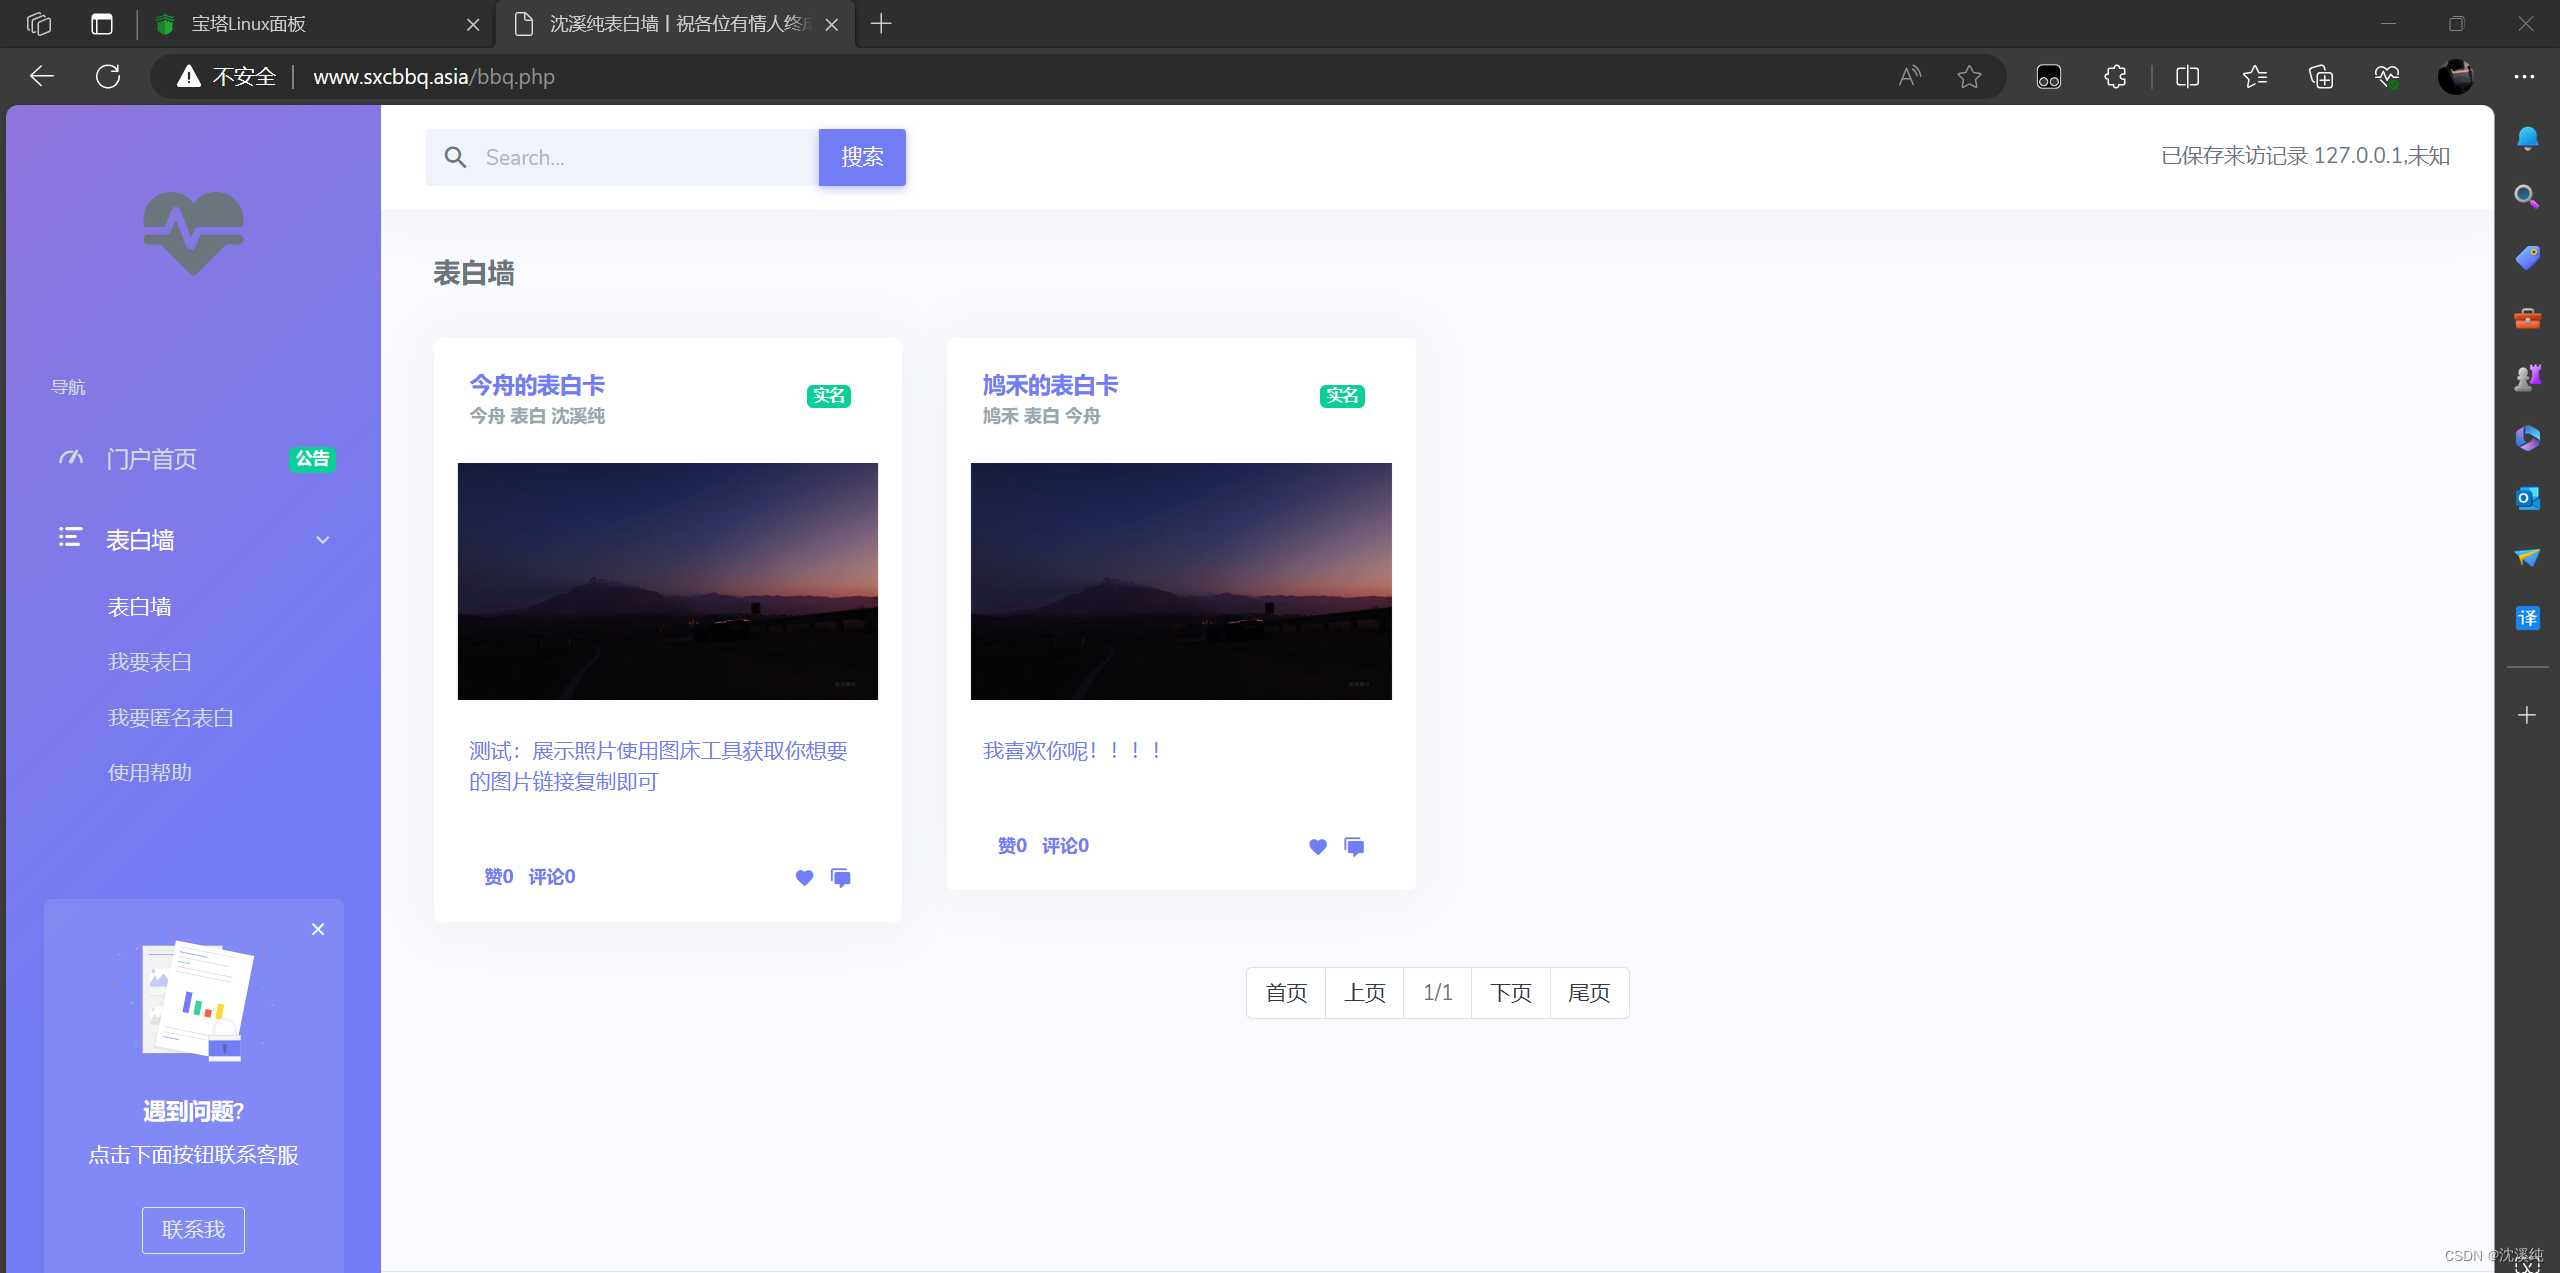
Task: Close the 遇到问题 help card
Action: point(318,929)
